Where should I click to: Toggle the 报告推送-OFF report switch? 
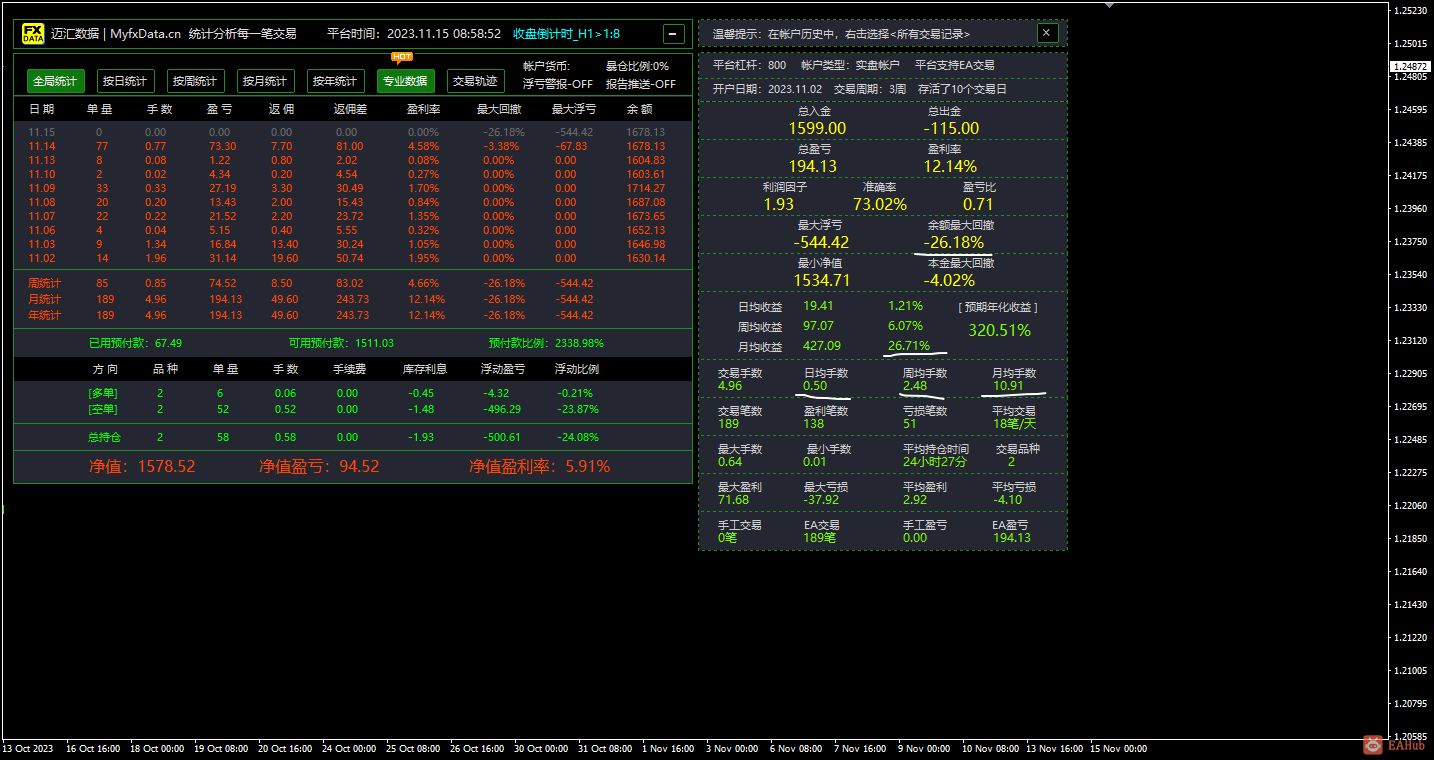640,84
